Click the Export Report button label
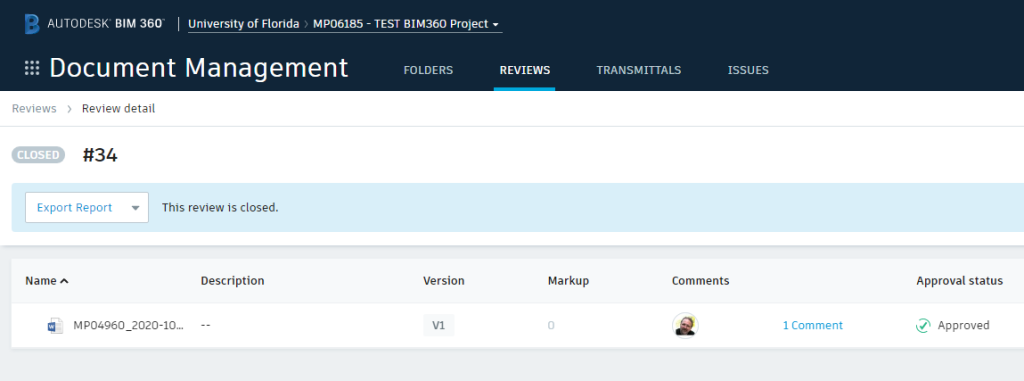Image resolution: width=1024 pixels, height=381 pixels. click(74, 208)
